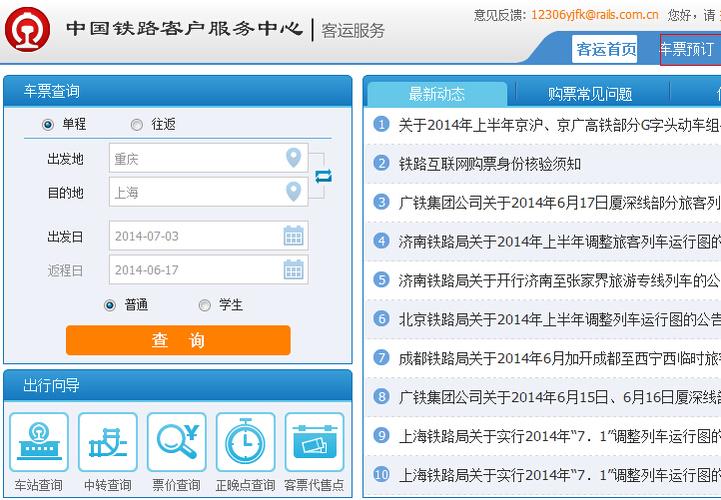Select the 学生 student radio button

205,305
